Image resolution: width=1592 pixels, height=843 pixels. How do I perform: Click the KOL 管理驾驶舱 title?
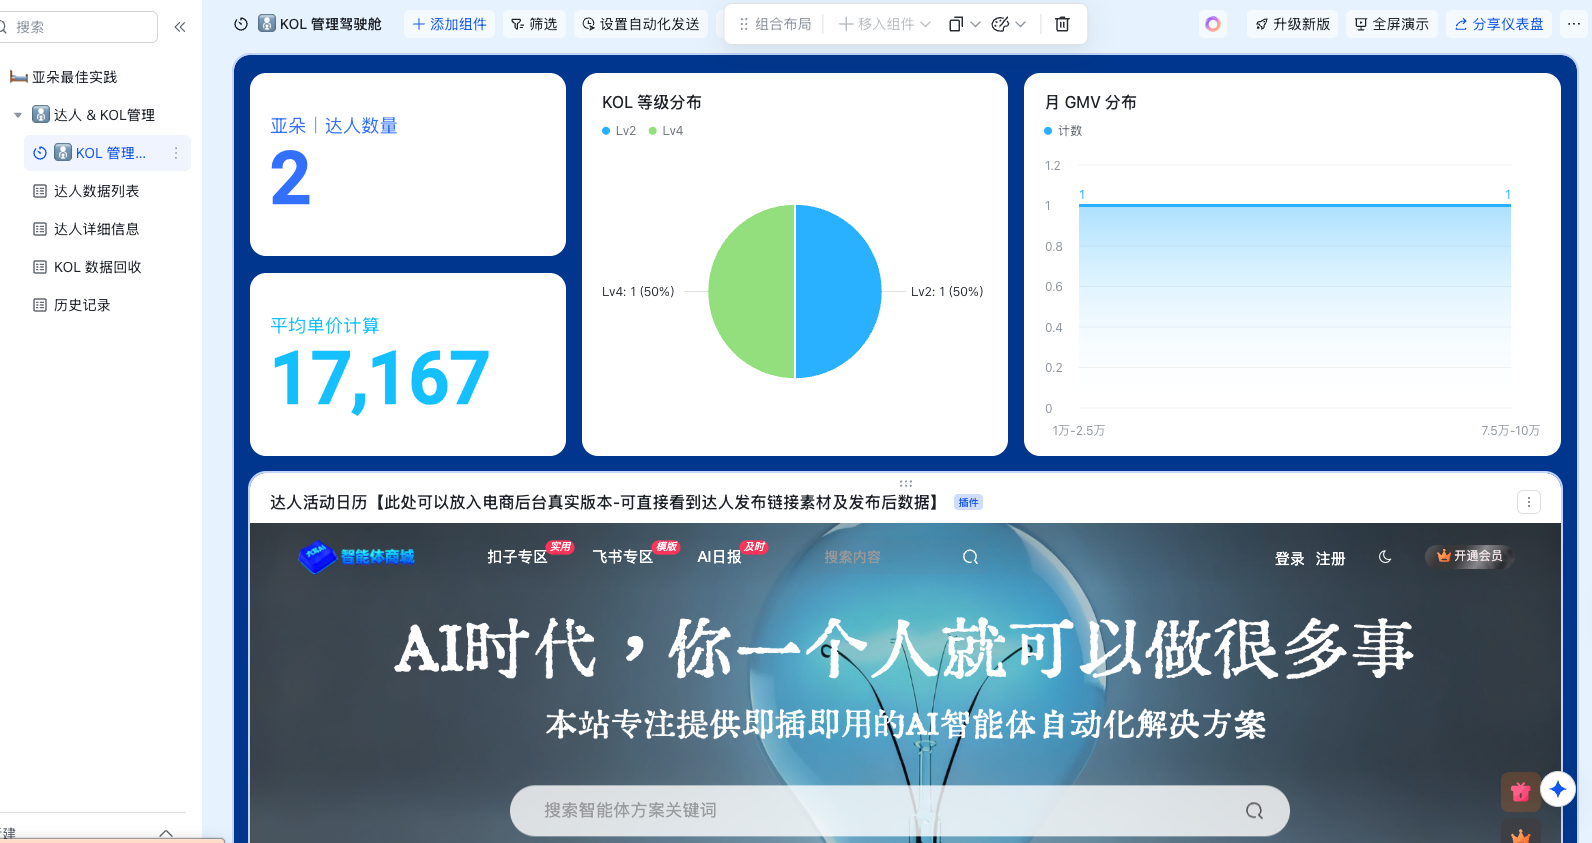pos(331,24)
